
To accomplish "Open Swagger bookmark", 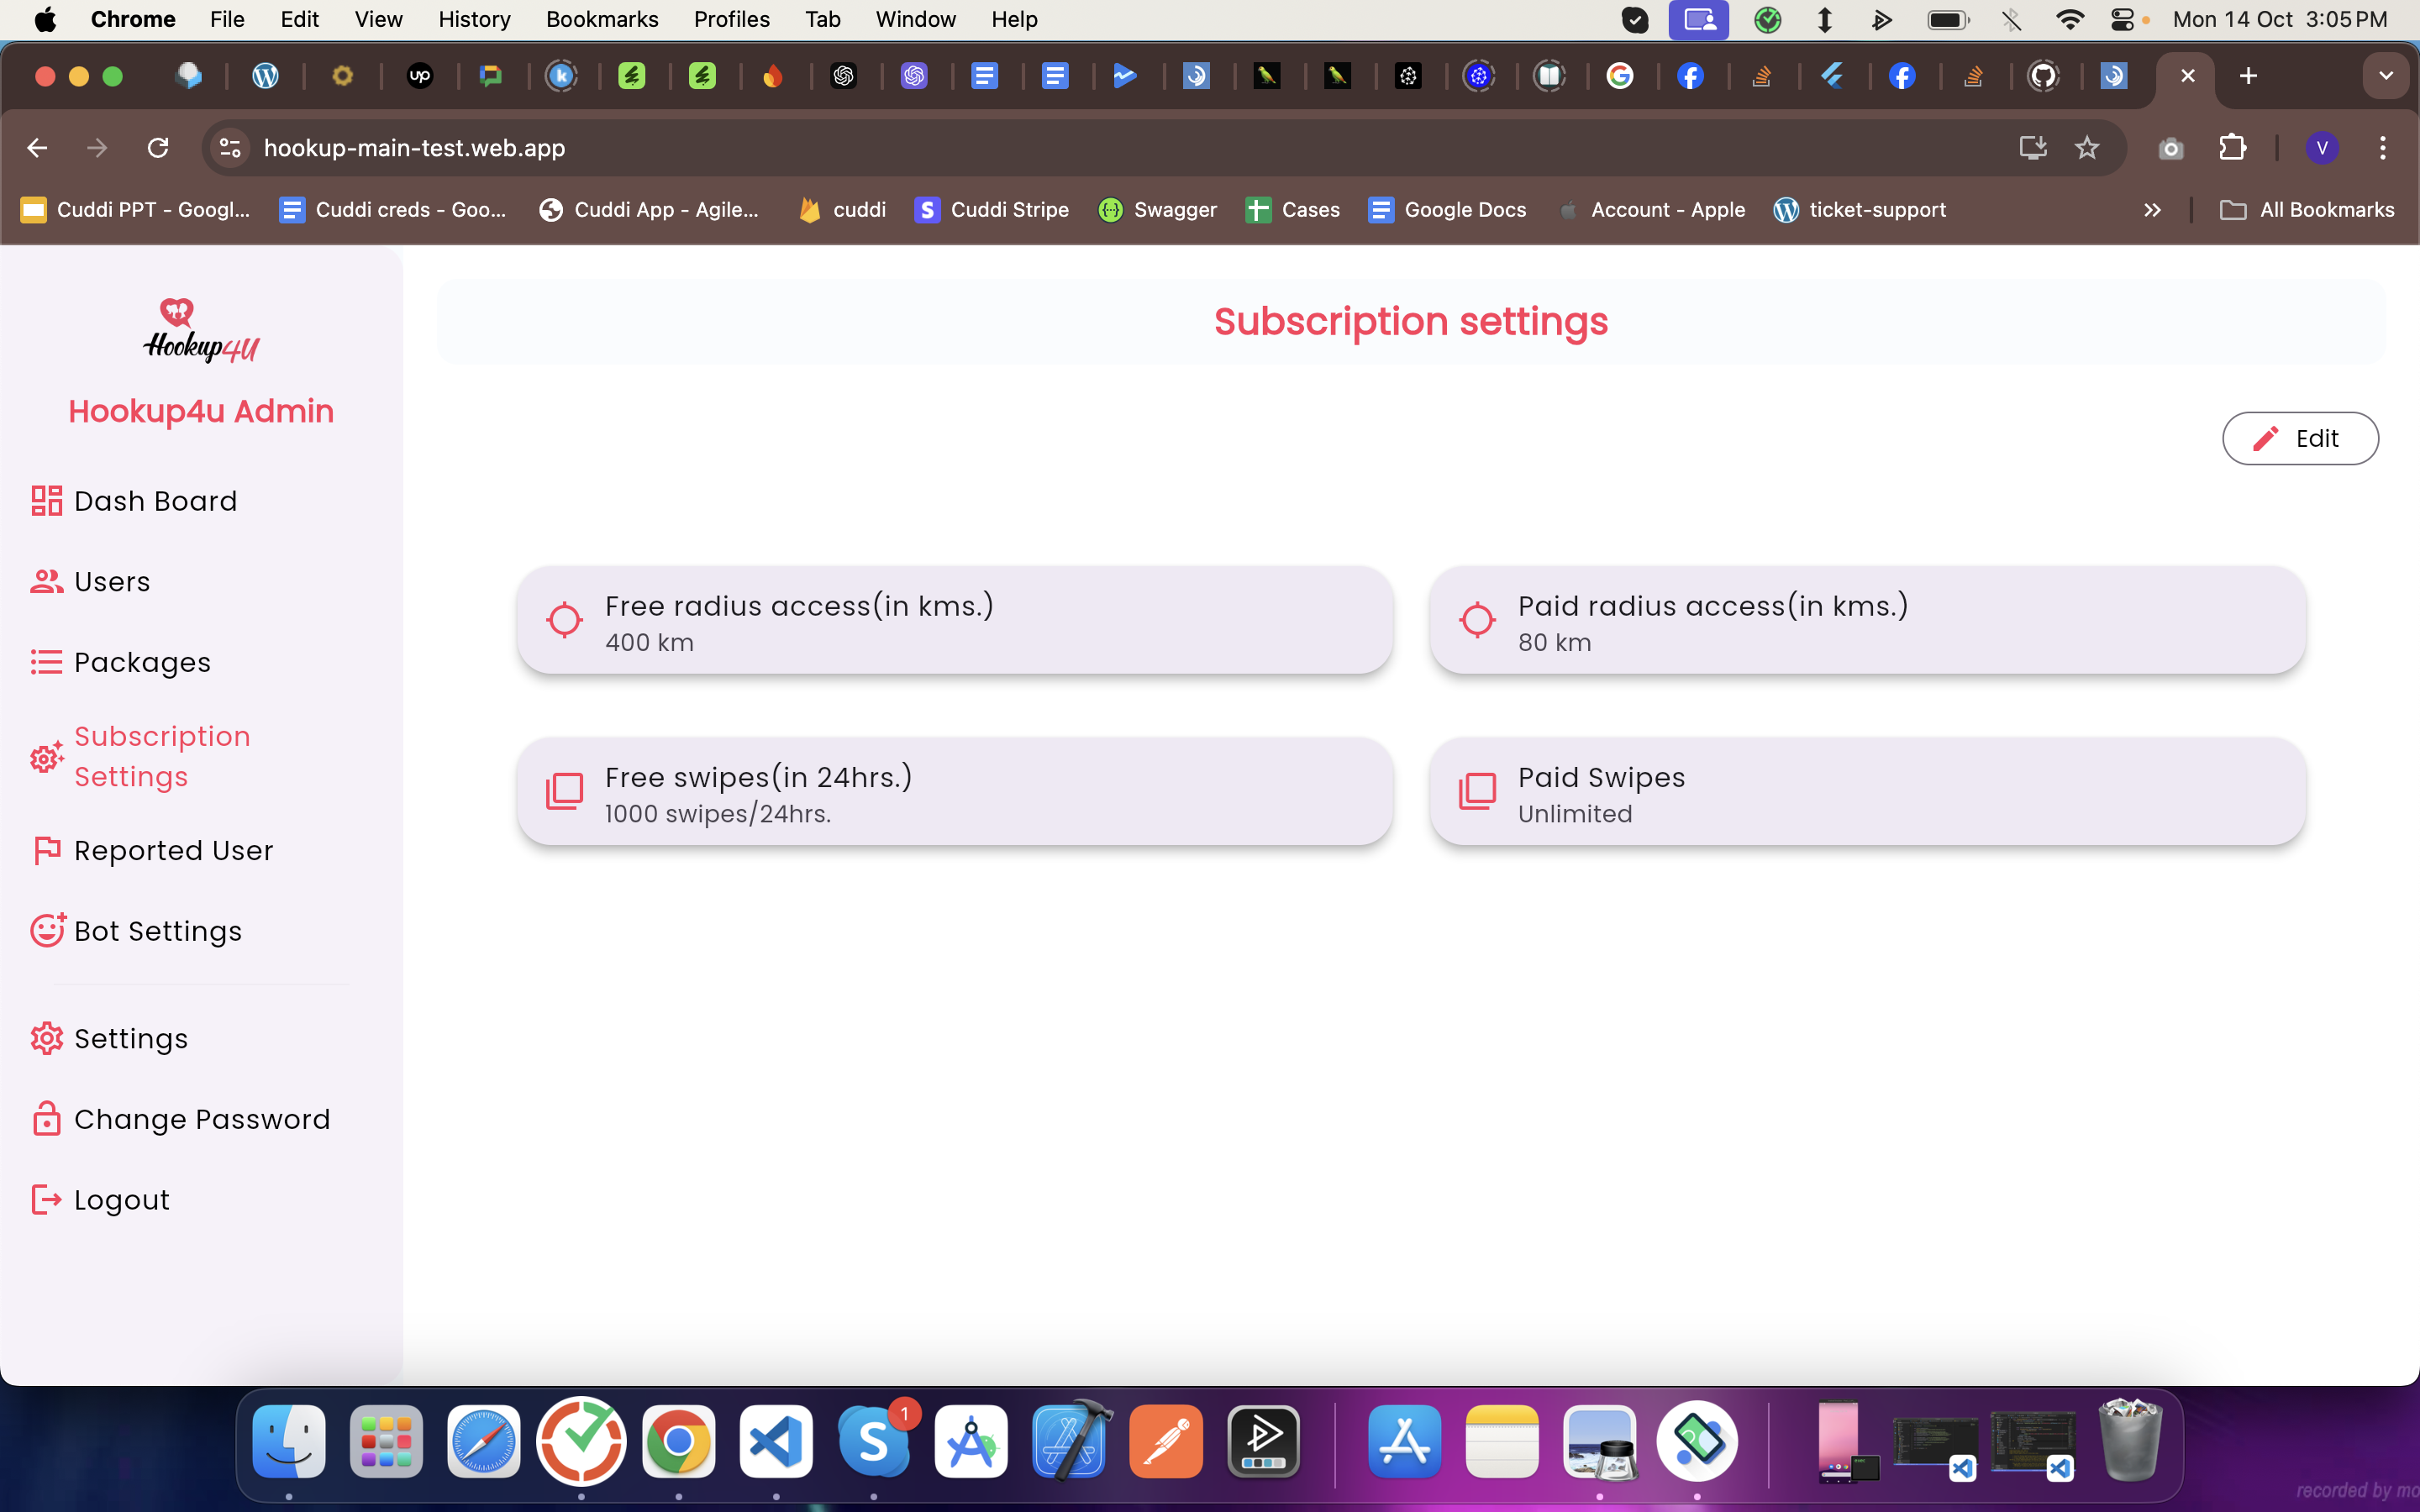I will [1157, 209].
